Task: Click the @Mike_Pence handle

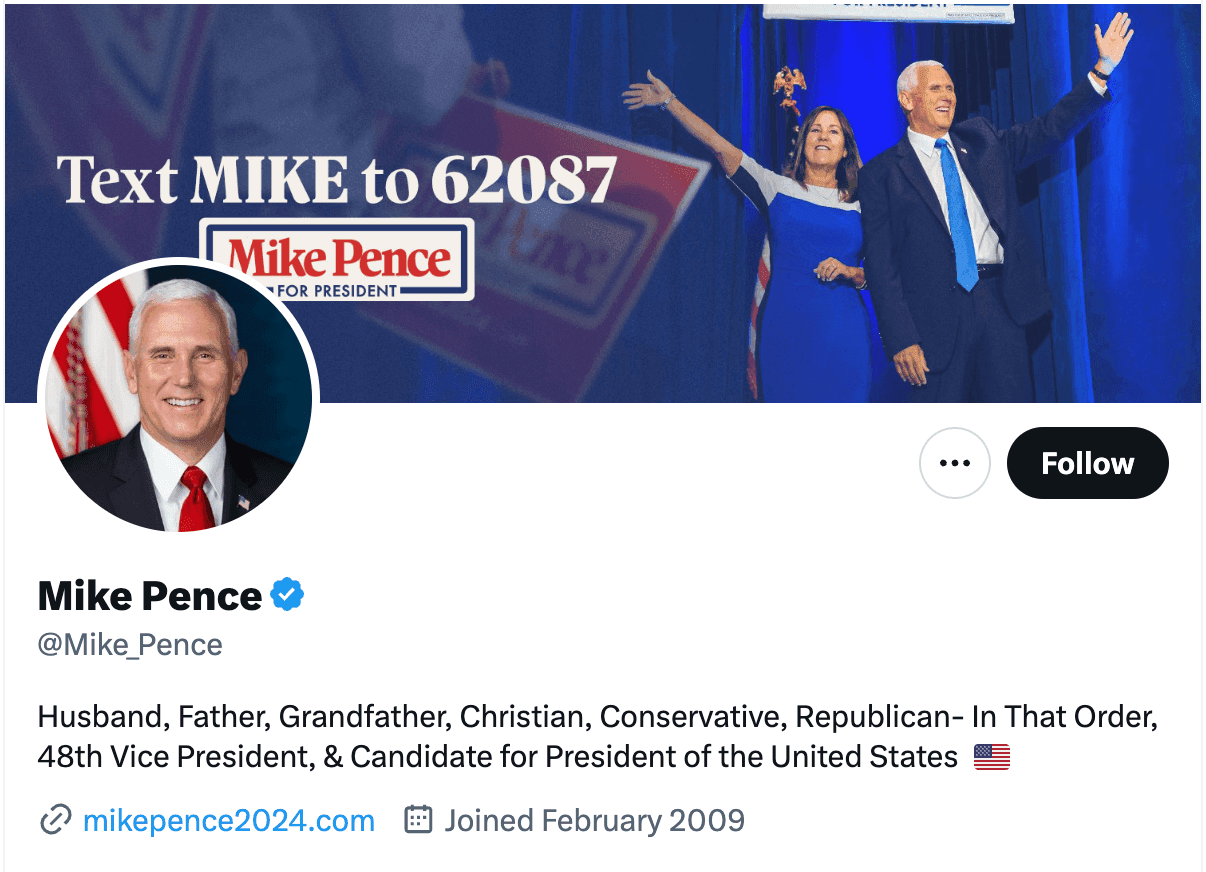Action: 130,645
